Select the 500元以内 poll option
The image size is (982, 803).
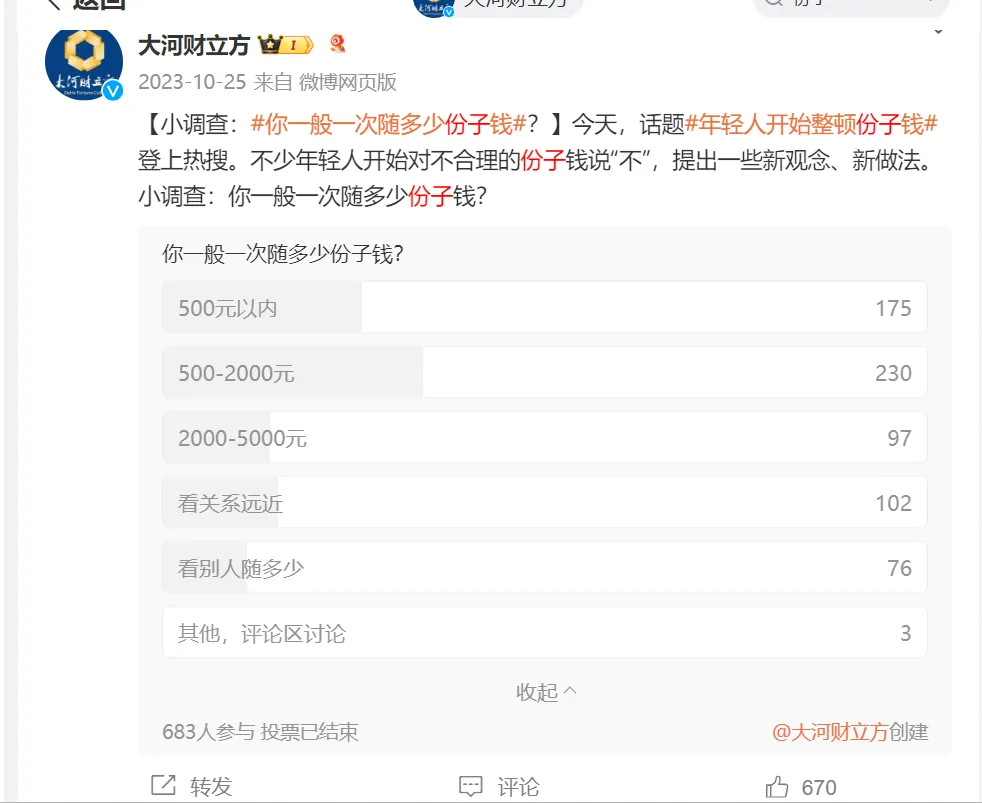tap(544, 308)
